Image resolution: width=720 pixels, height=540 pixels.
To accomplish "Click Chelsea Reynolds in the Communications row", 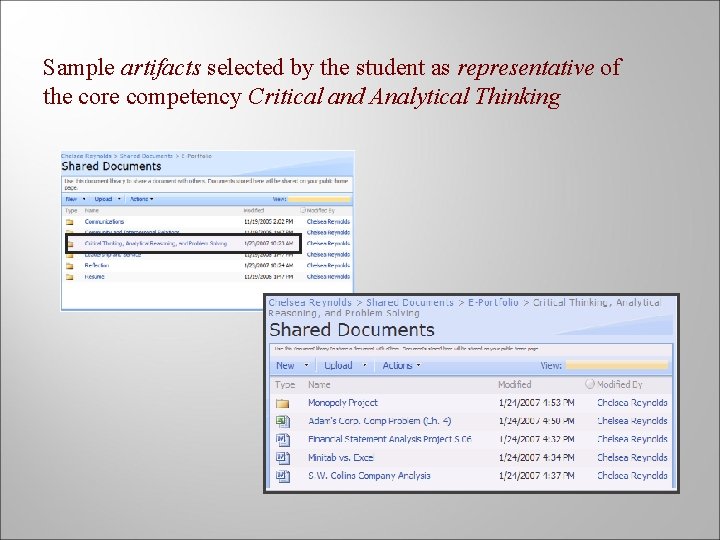I will point(328,221).
